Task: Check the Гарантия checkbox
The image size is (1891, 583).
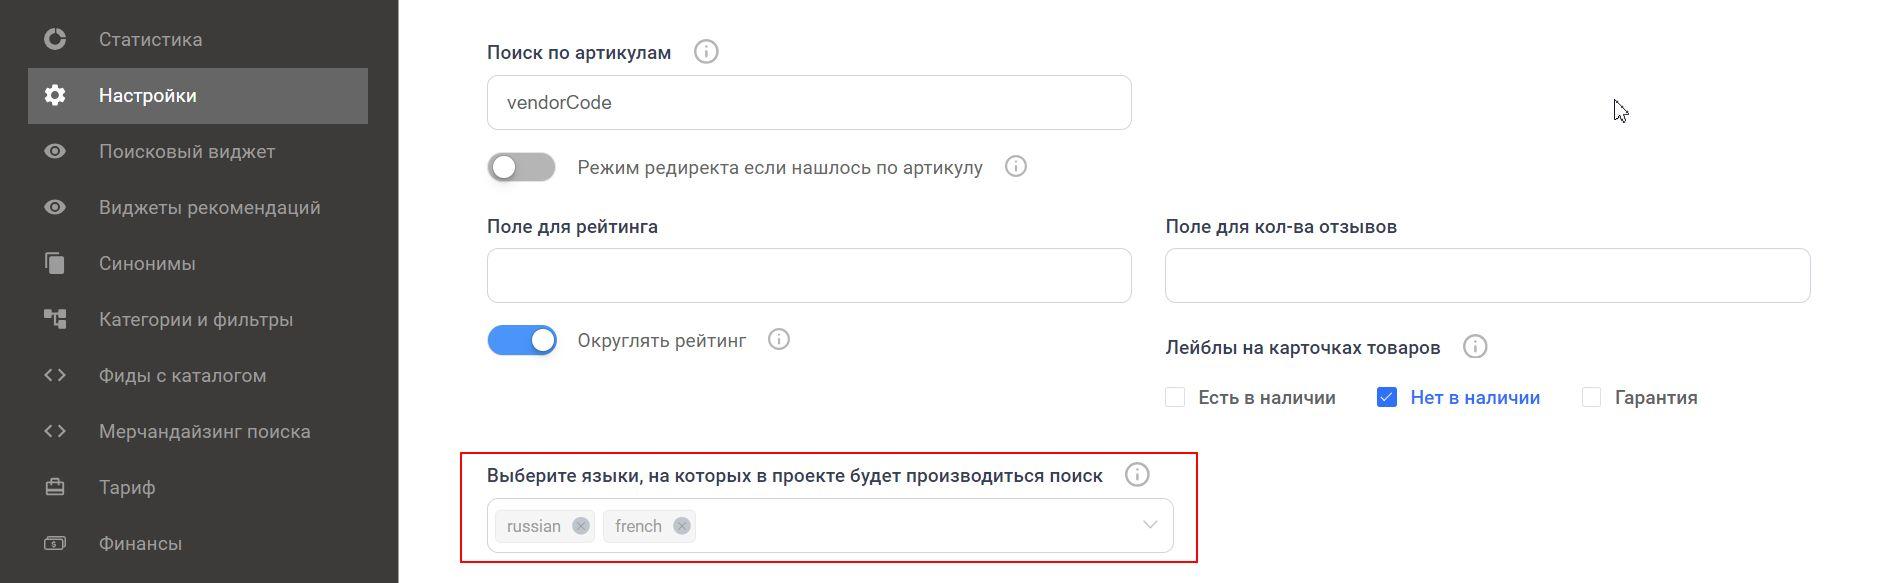Action: pos(1591,397)
